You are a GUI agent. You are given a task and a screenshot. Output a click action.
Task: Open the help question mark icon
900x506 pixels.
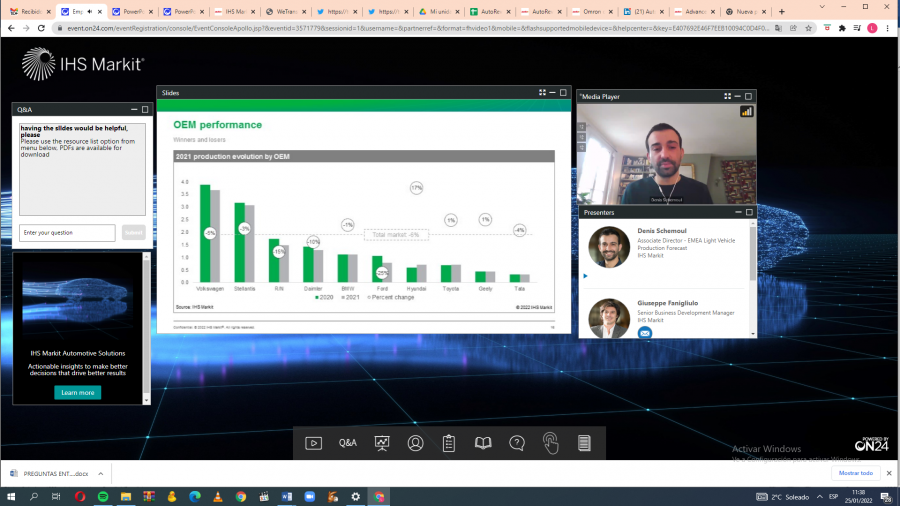coord(517,443)
